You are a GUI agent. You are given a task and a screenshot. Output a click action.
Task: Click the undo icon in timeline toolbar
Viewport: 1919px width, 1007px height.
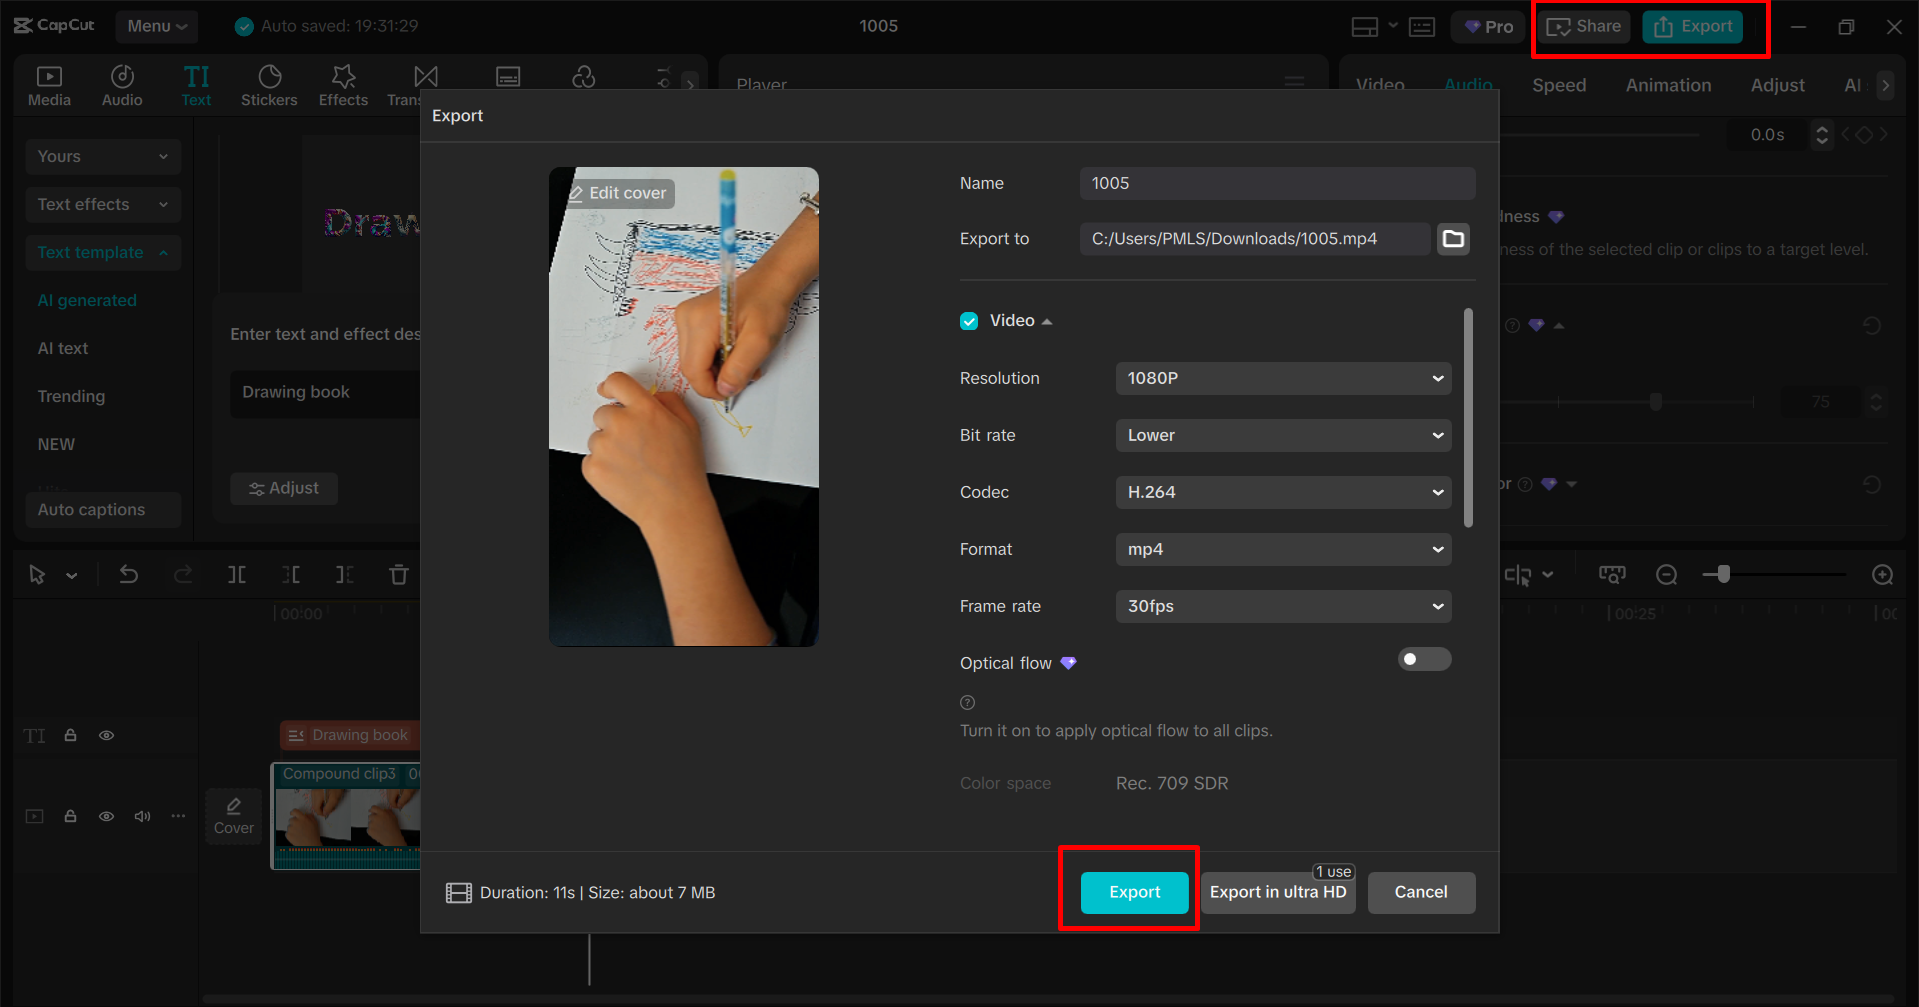(128, 574)
